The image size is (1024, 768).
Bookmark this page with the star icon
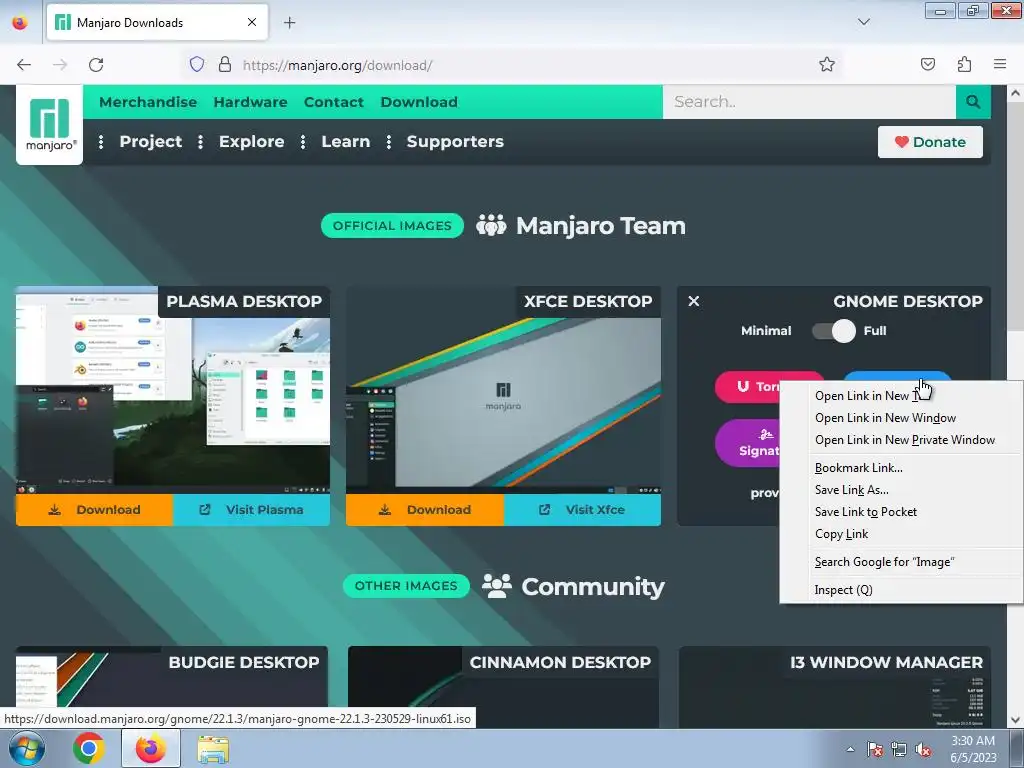click(827, 65)
